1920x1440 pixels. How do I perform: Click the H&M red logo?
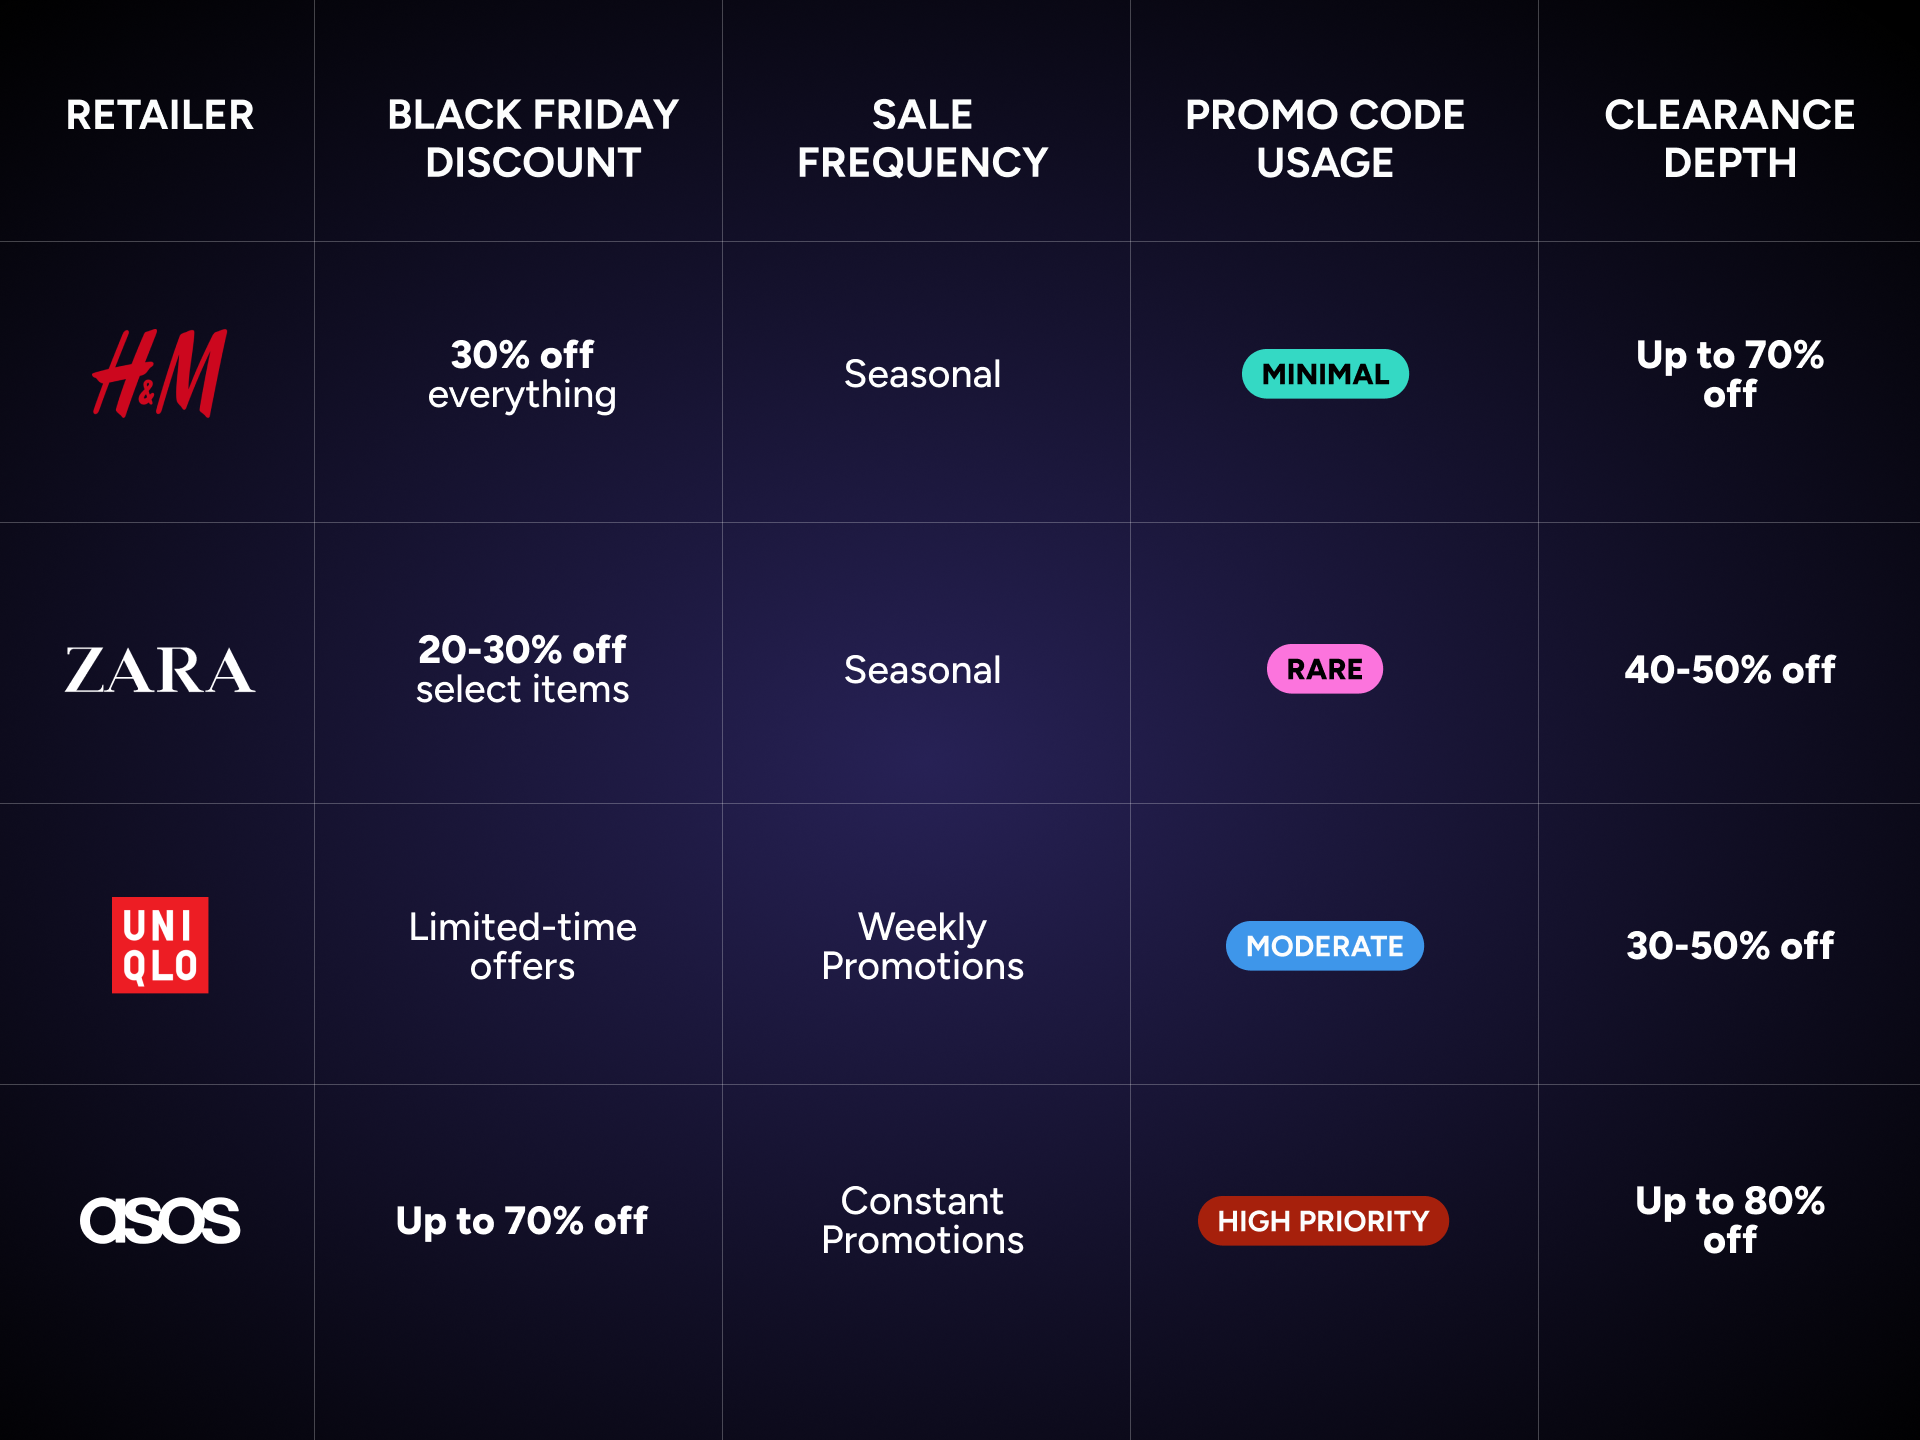[x=160, y=373]
